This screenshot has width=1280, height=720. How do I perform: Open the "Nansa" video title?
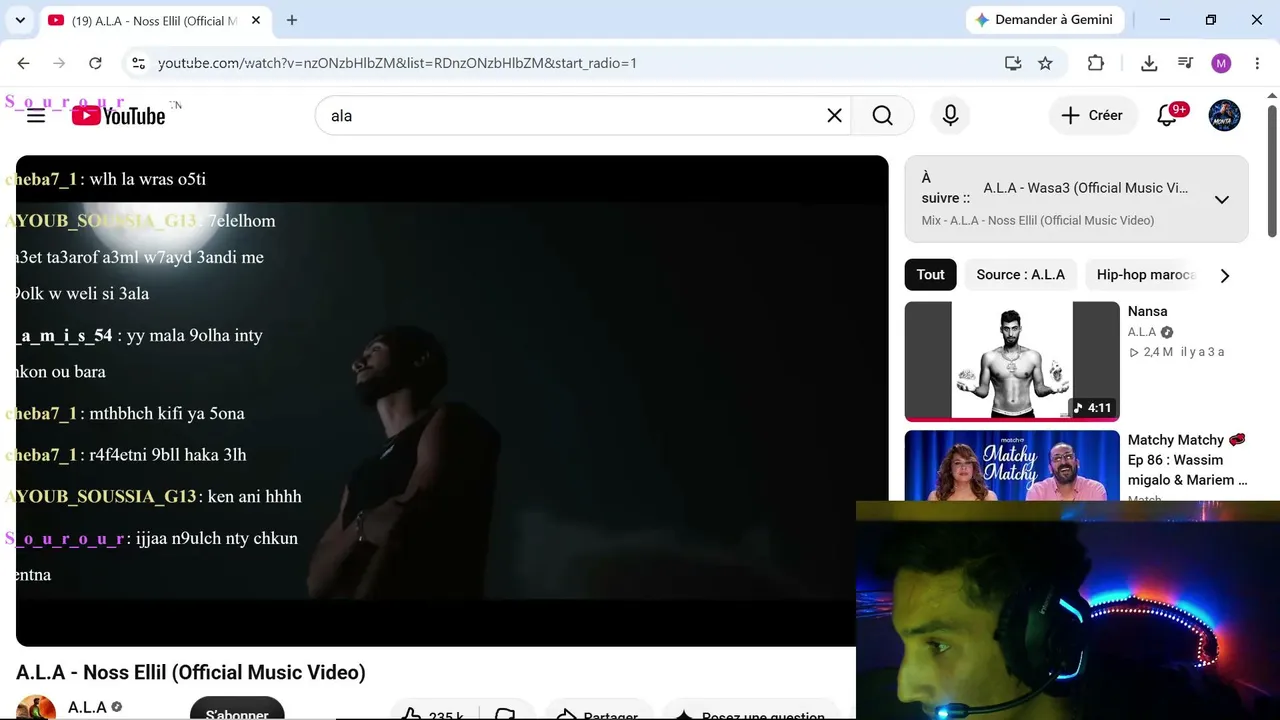coord(1147,312)
